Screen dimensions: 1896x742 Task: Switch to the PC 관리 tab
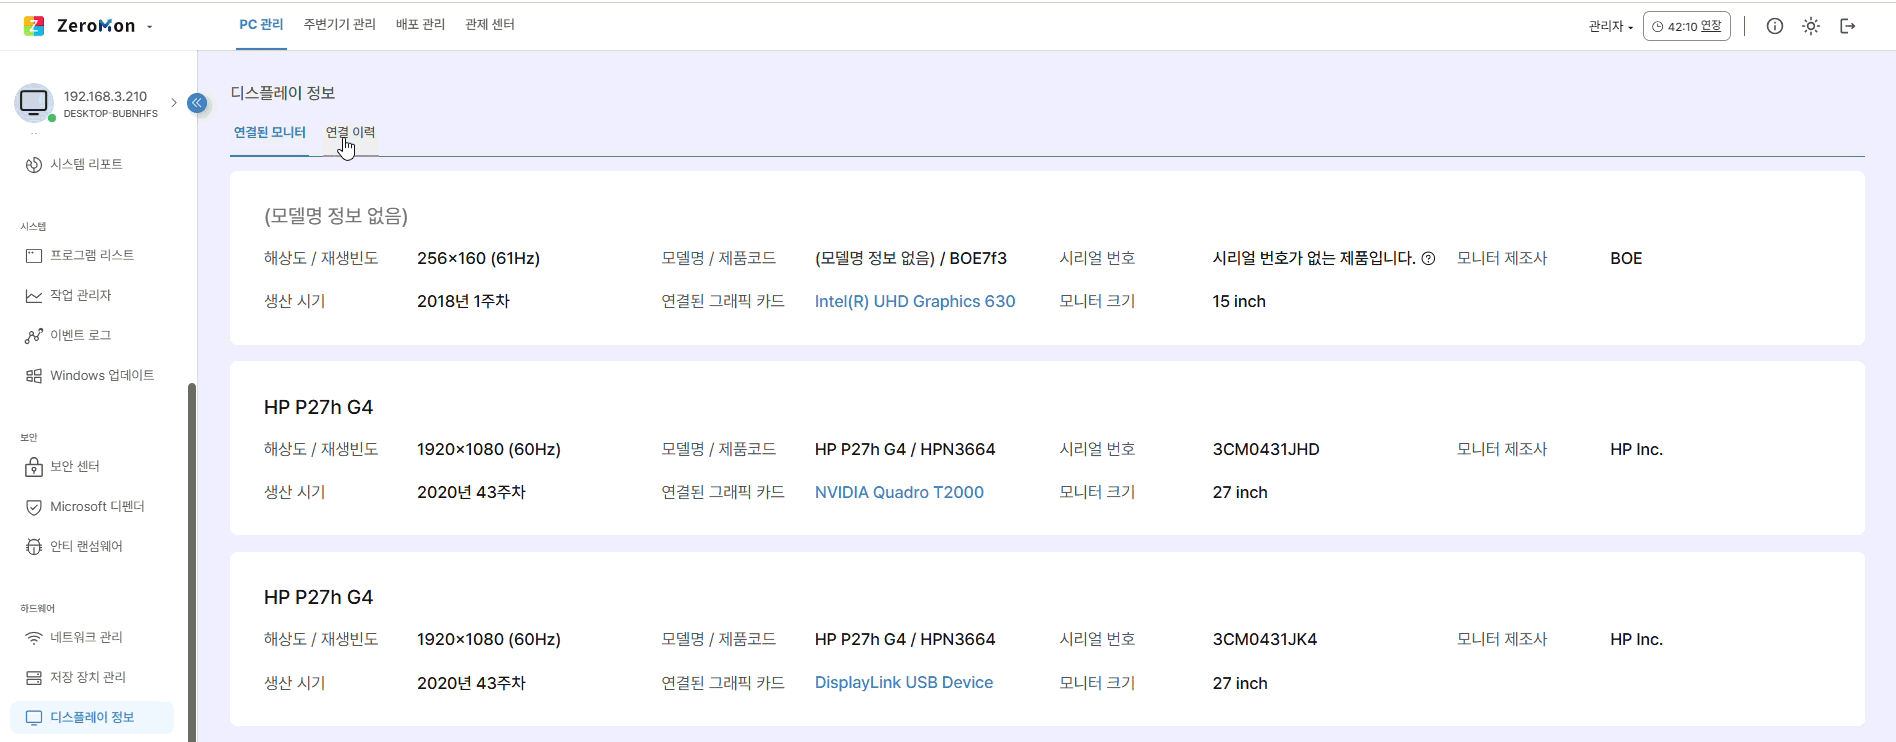(x=261, y=24)
